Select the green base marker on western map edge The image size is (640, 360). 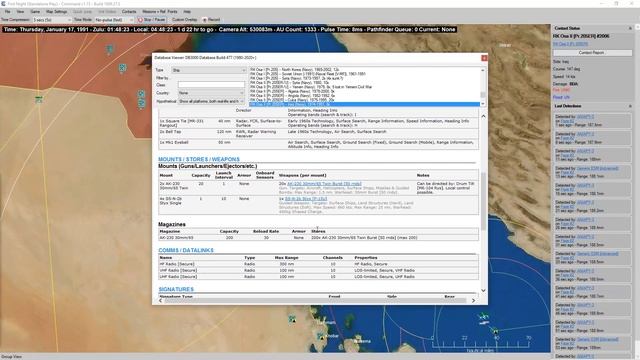(39, 99)
